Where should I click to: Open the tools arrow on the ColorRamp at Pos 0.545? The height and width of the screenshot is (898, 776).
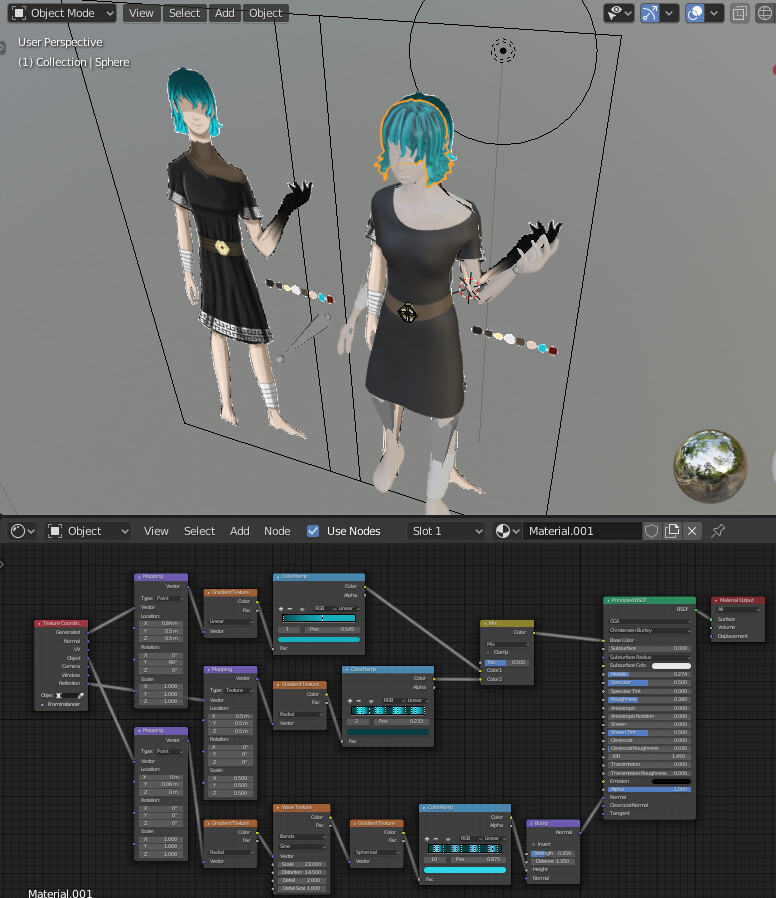coord(302,609)
